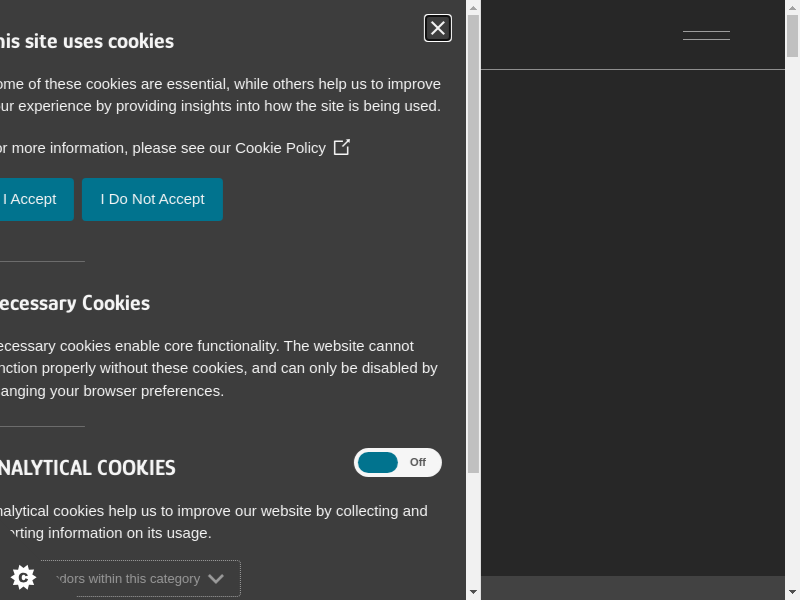Open the hamburger menu on the page header
Screen dimensions: 800x600
point(706,35)
